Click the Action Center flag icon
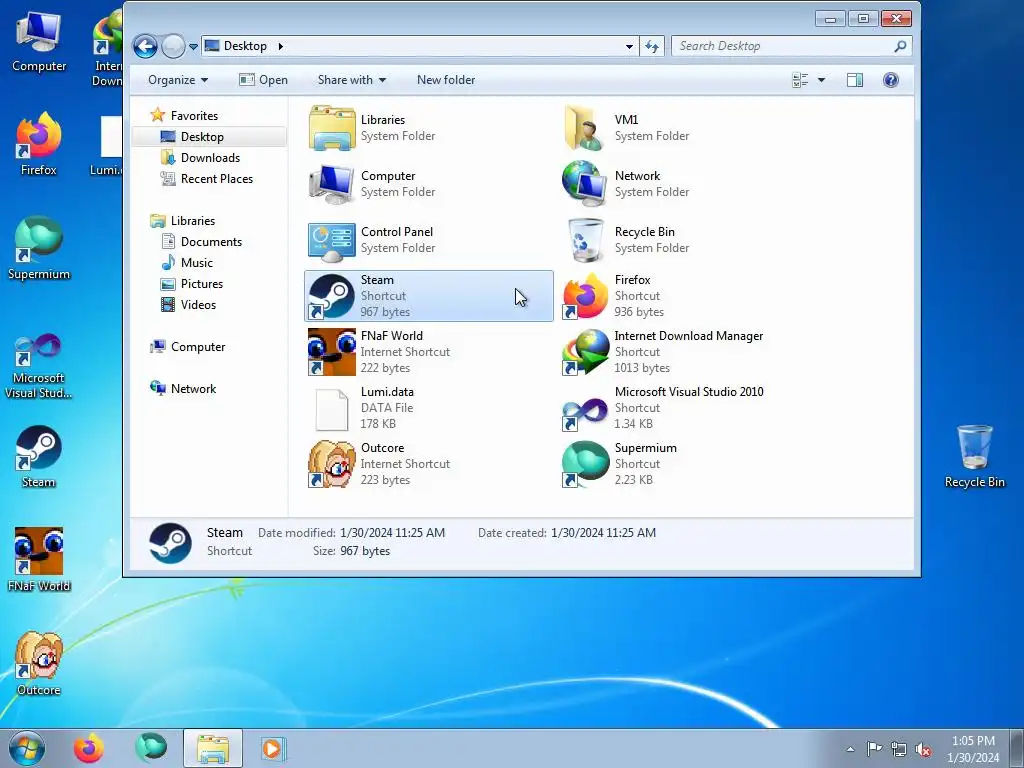This screenshot has height=768, width=1024. [874, 748]
